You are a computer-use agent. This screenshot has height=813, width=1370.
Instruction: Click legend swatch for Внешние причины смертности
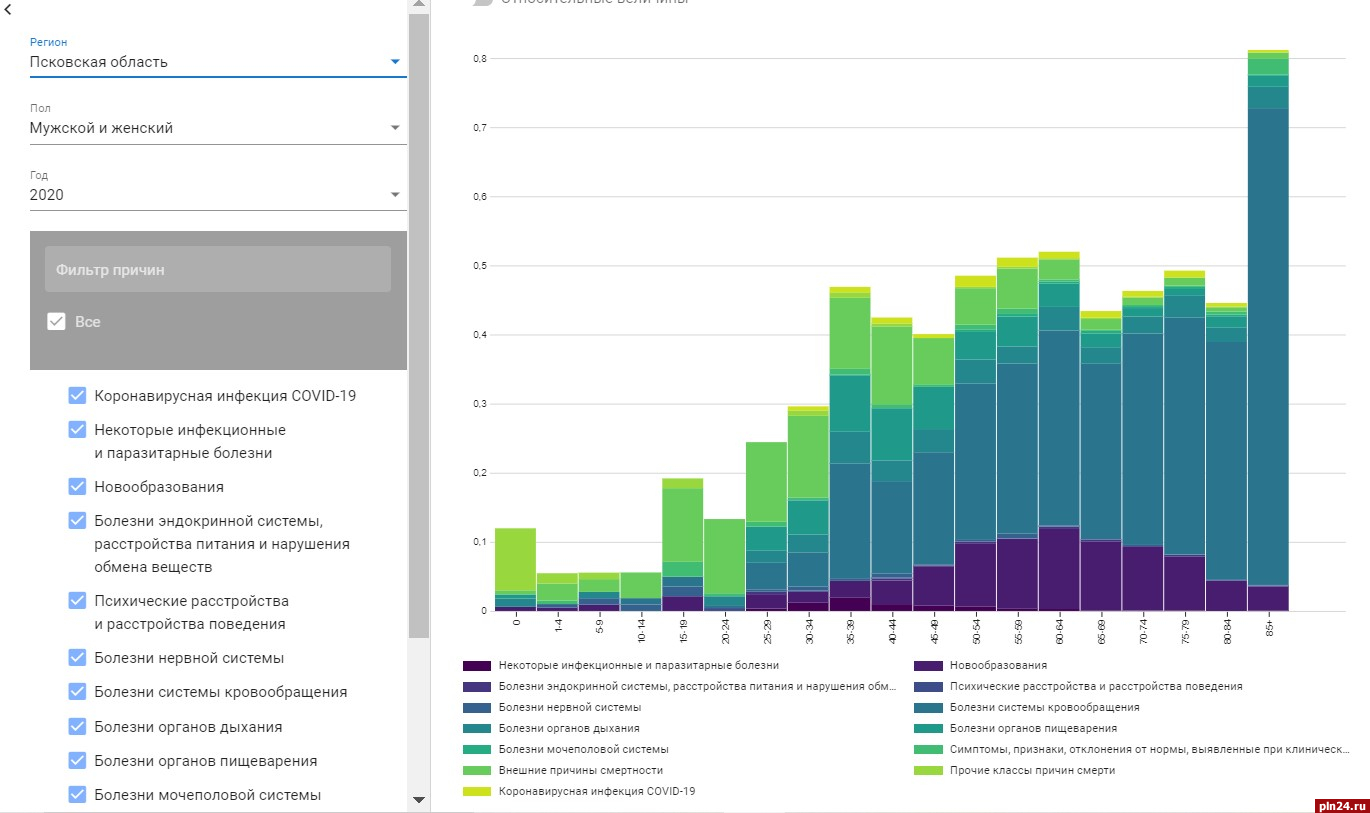pyautogui.click(x=476, y=770)
